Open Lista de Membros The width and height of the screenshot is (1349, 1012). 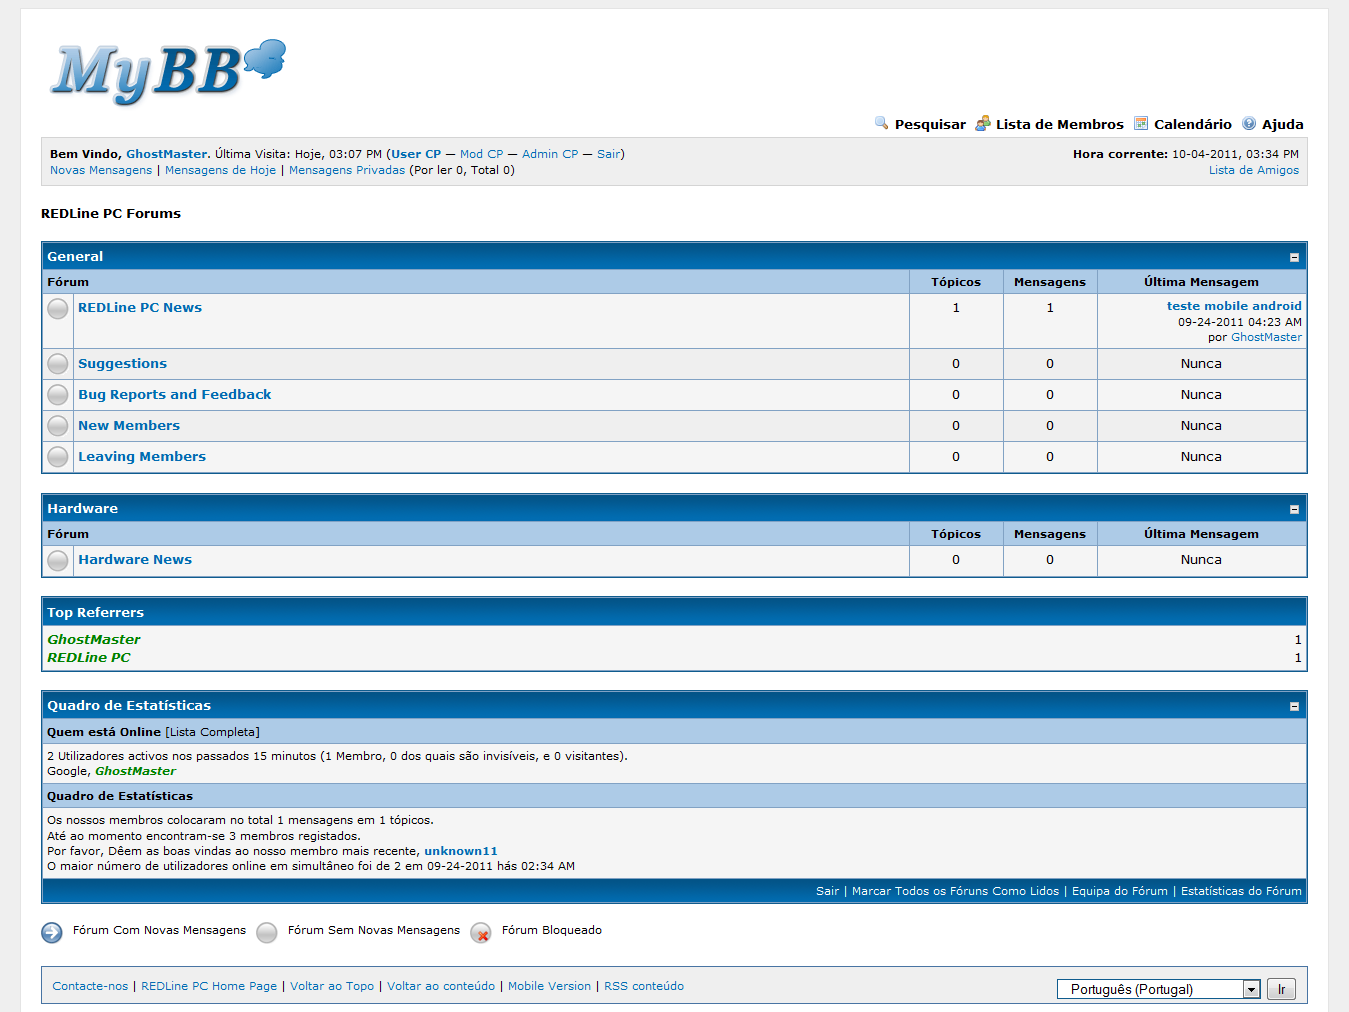[1060, 124]
